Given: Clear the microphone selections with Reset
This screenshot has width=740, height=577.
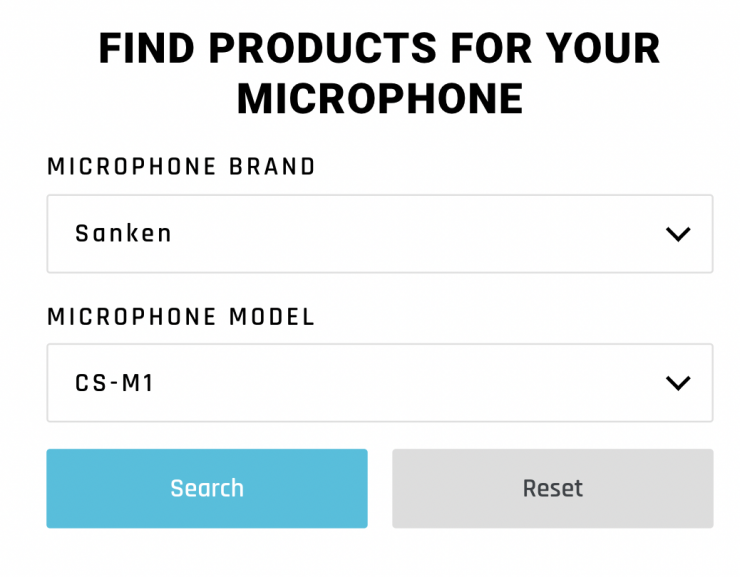Looking at the screenshot, I should [x=552, y=488].
